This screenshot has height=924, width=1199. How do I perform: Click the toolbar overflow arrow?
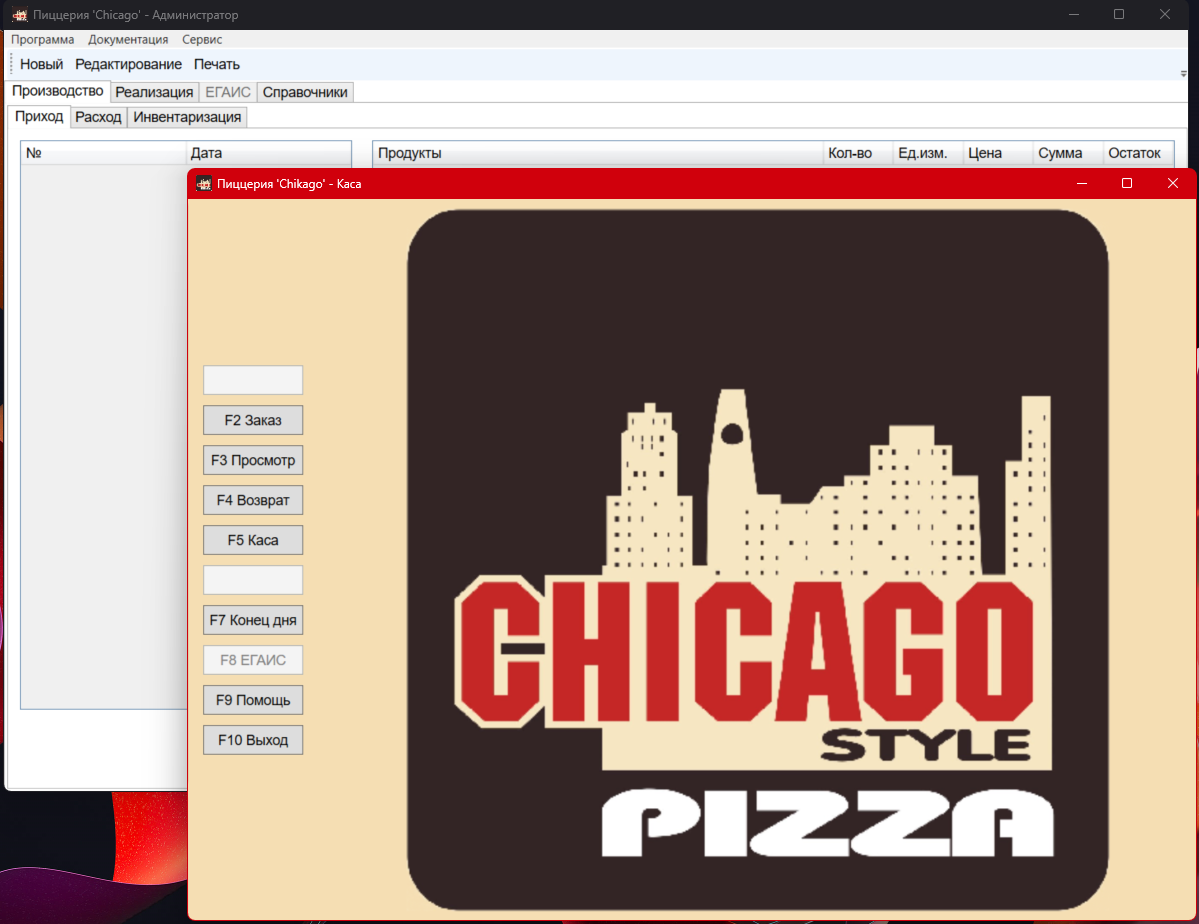point(1183,73)
